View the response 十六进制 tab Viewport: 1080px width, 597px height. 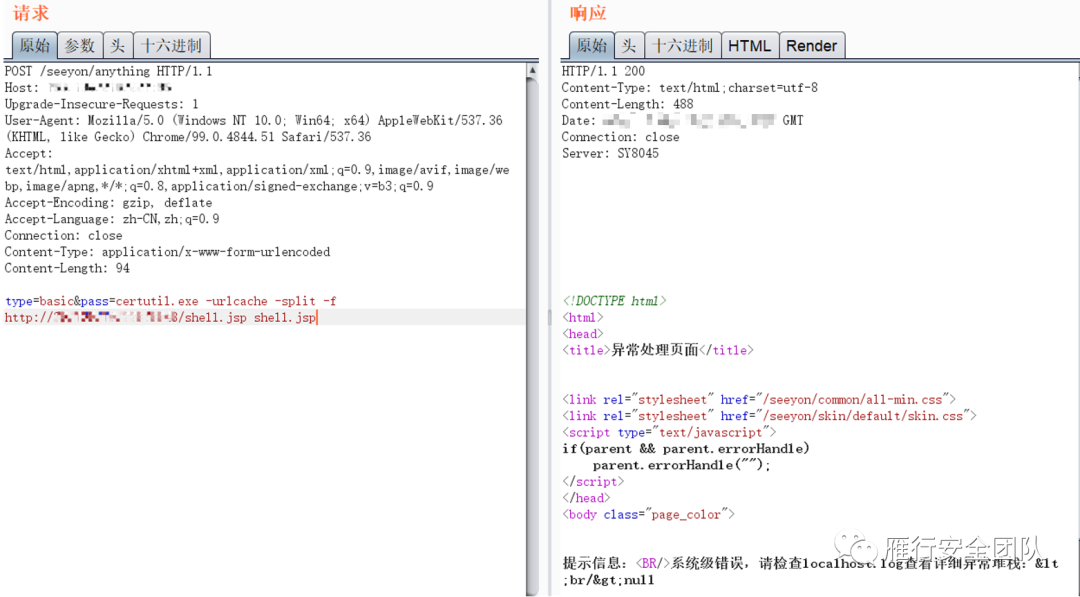[x=683, y=45]
